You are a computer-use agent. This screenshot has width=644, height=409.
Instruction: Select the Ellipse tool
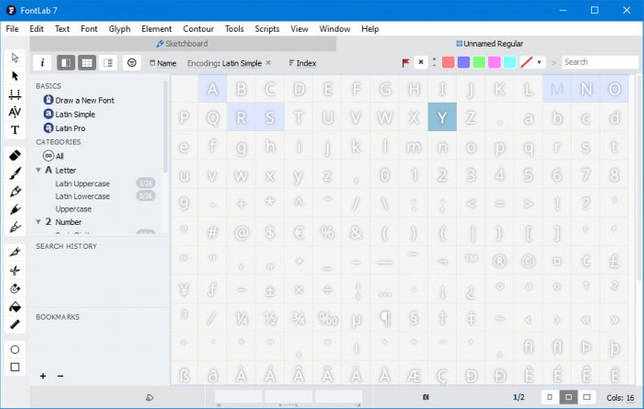(15, 349)
